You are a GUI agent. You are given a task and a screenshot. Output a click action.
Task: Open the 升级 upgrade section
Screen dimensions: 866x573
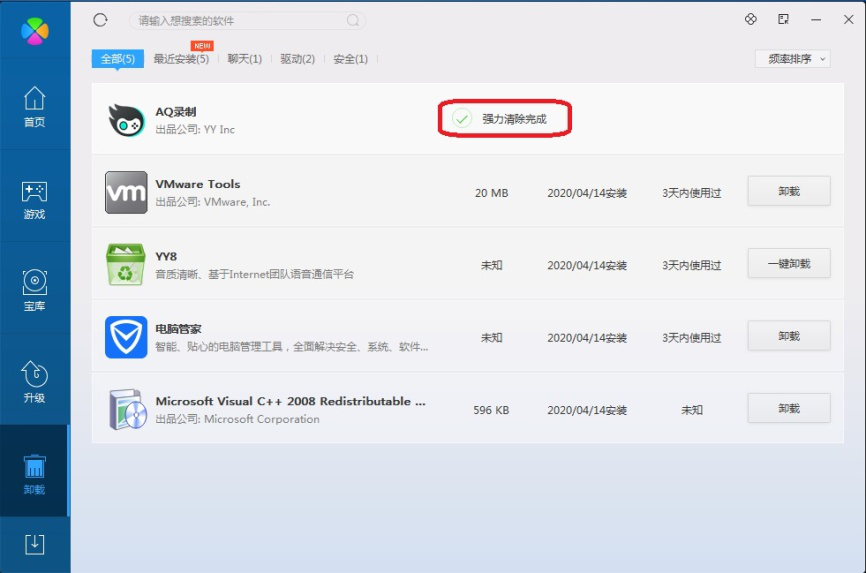pos(34,382)
